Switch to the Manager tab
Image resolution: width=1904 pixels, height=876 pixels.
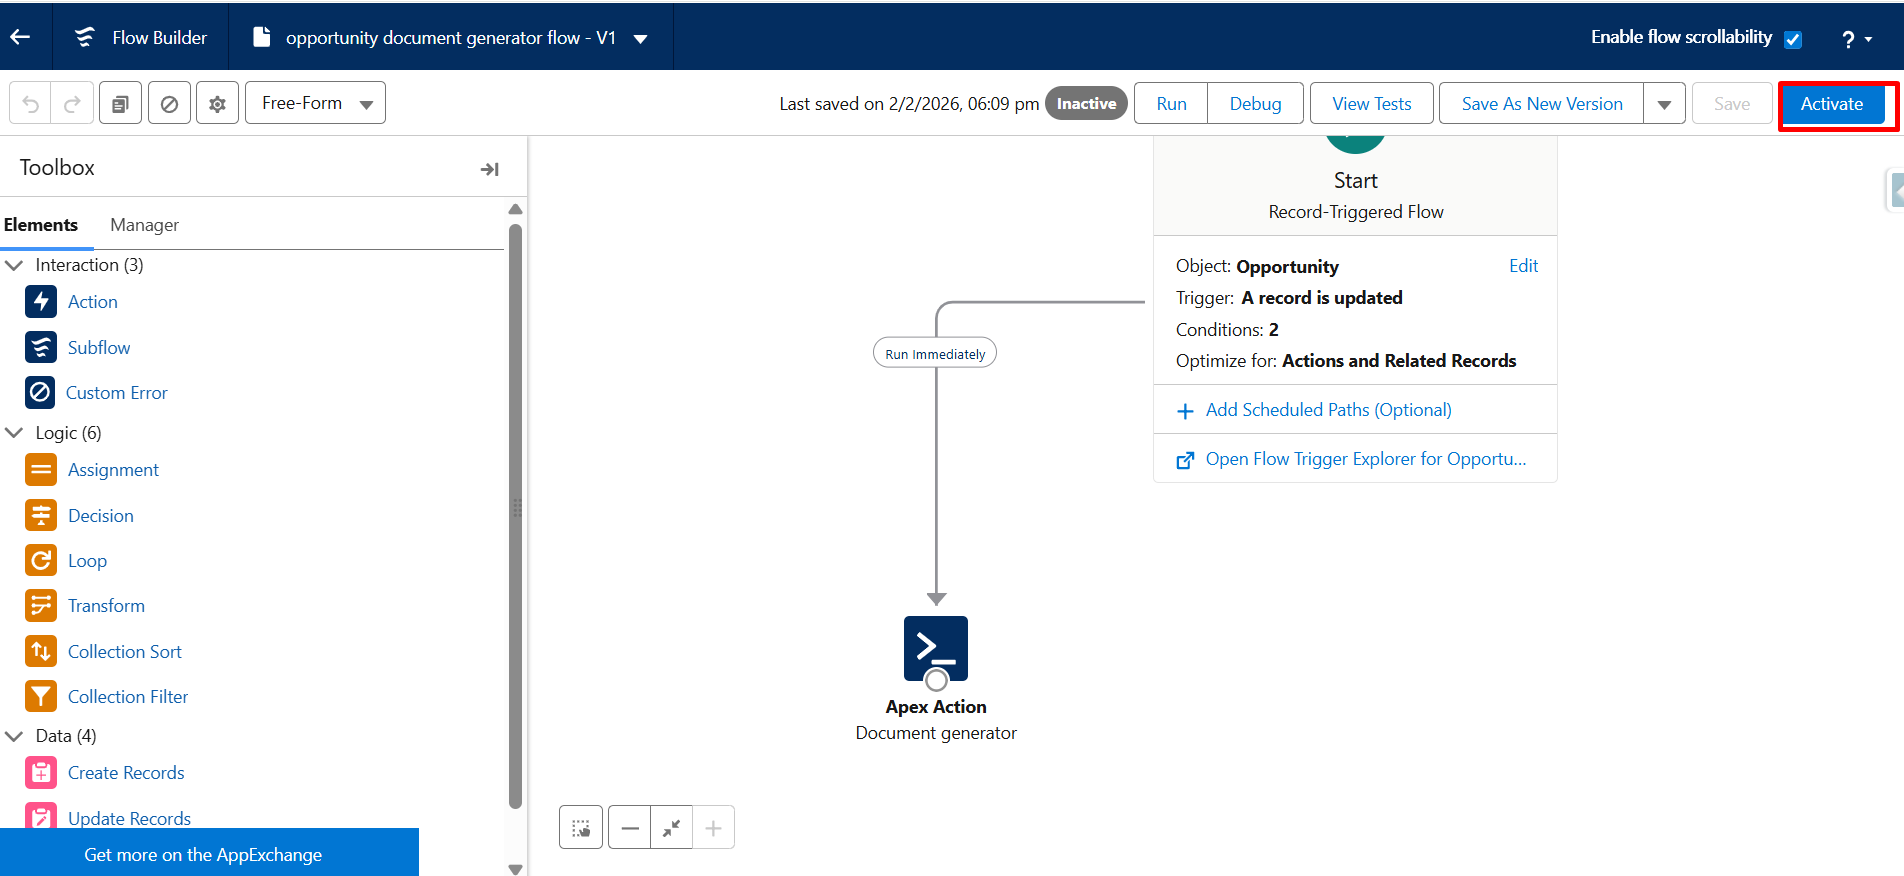coord(144,225)
